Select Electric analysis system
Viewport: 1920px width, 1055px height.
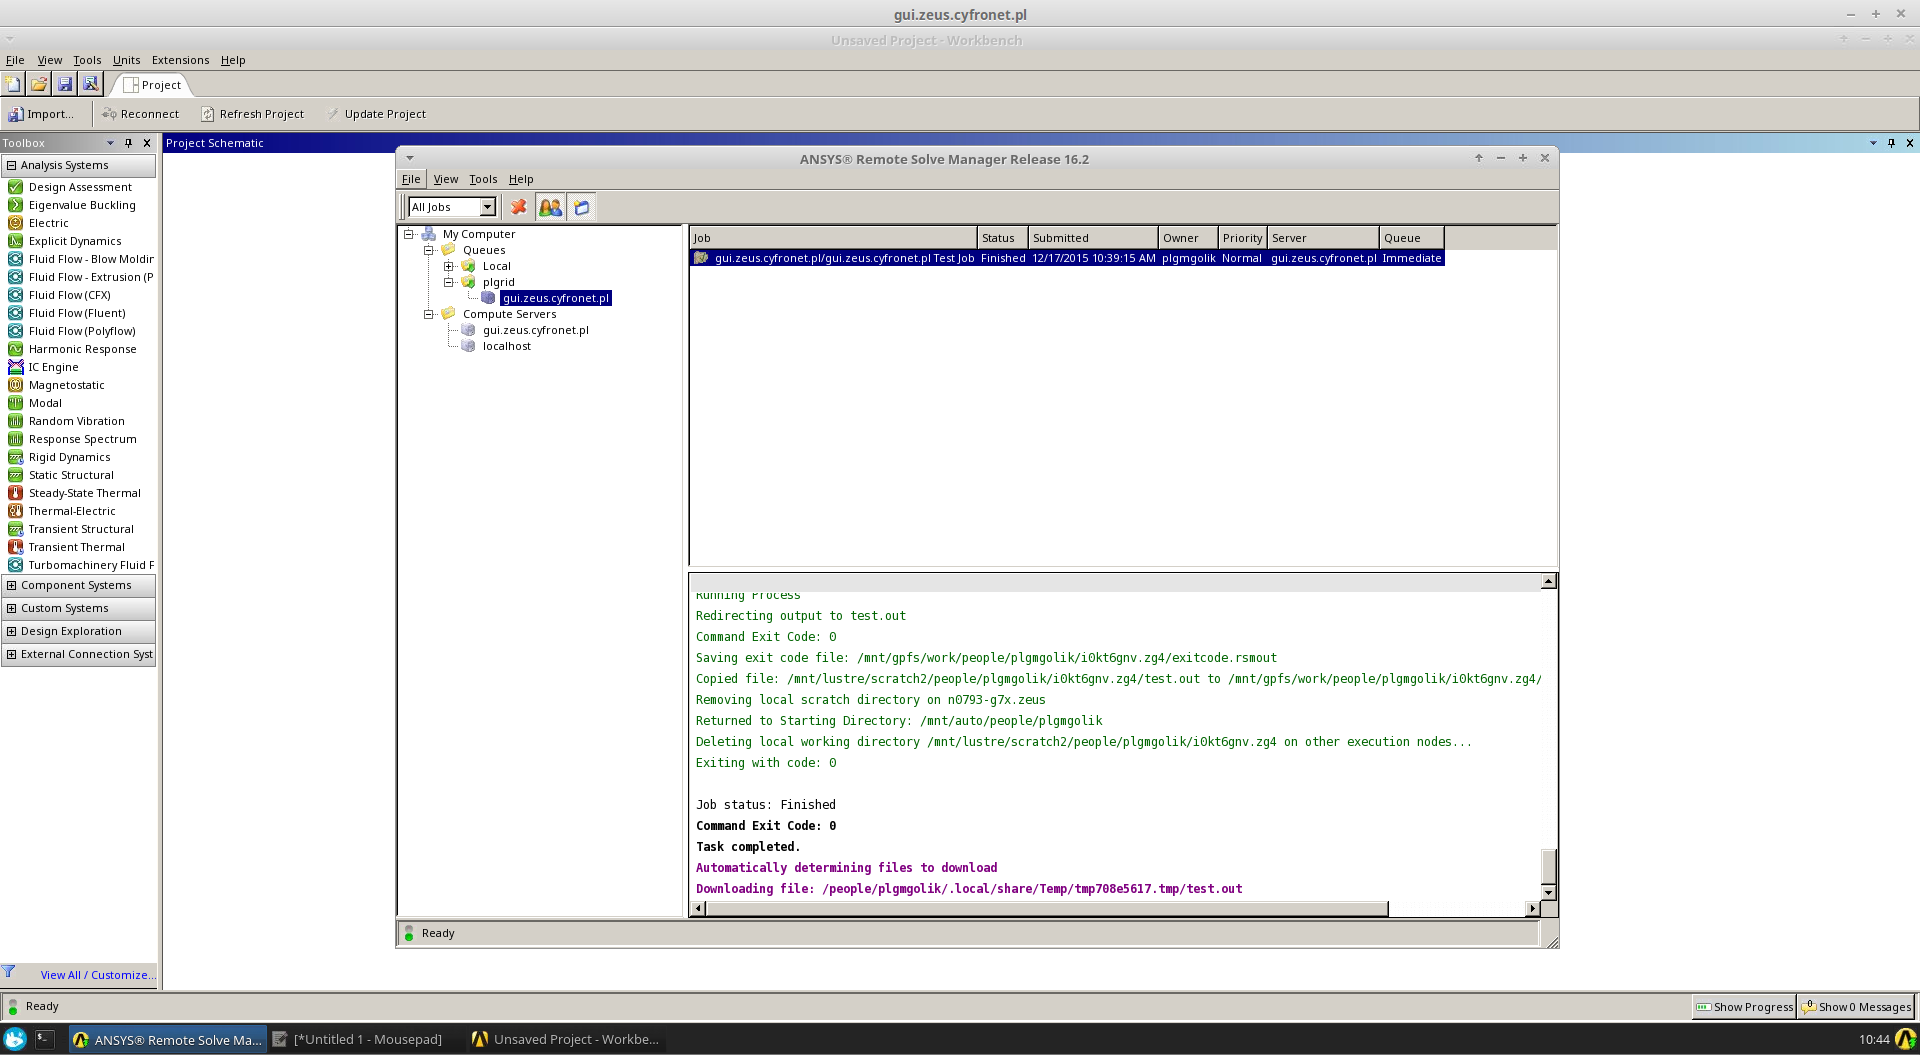48,223
